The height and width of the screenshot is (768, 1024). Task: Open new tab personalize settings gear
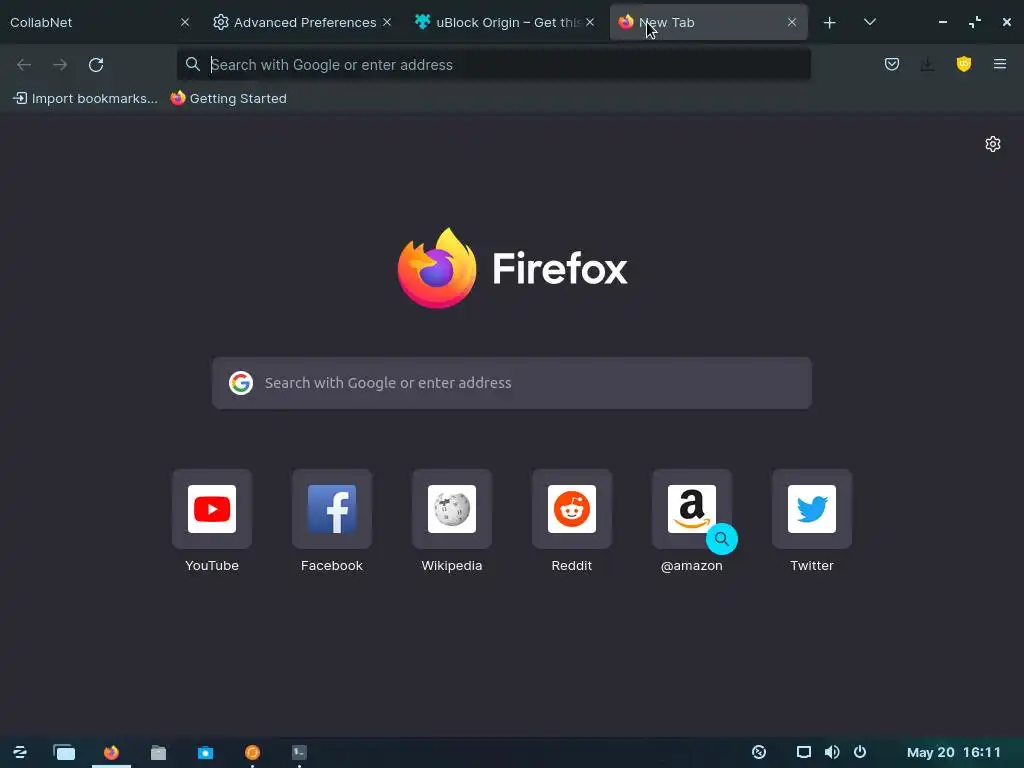click(993, 144)
